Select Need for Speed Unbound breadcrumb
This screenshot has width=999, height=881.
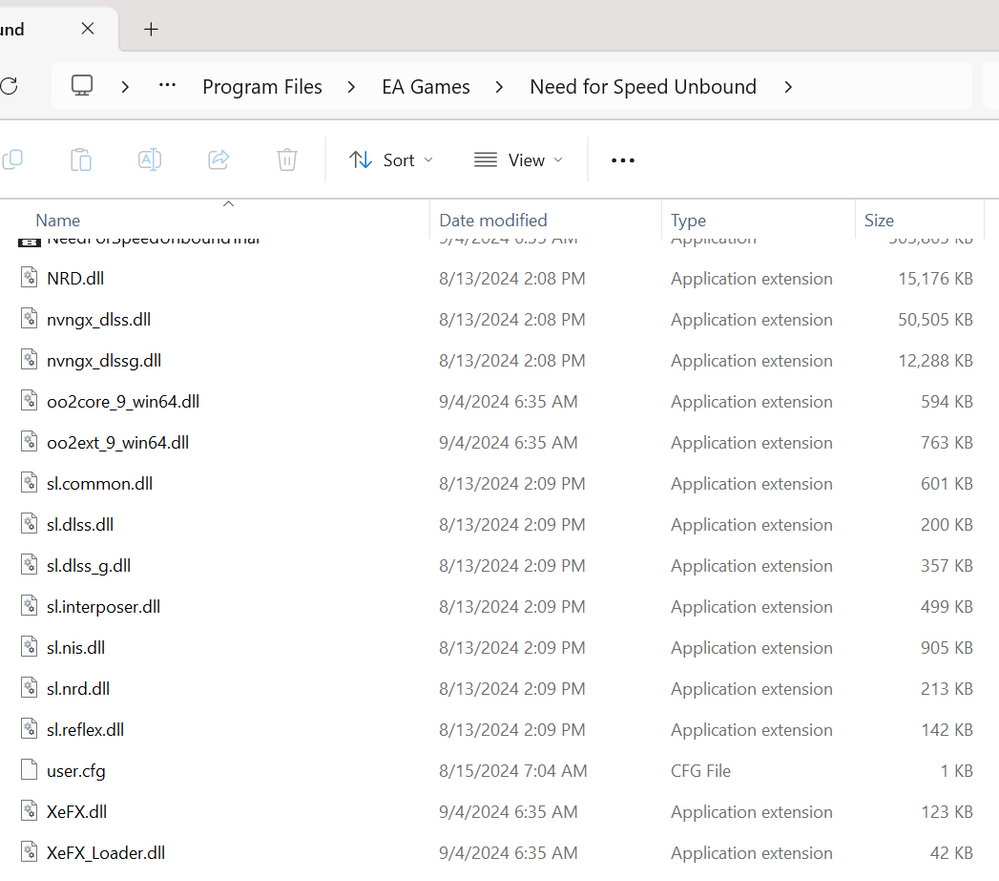click(x=643, y=87)
